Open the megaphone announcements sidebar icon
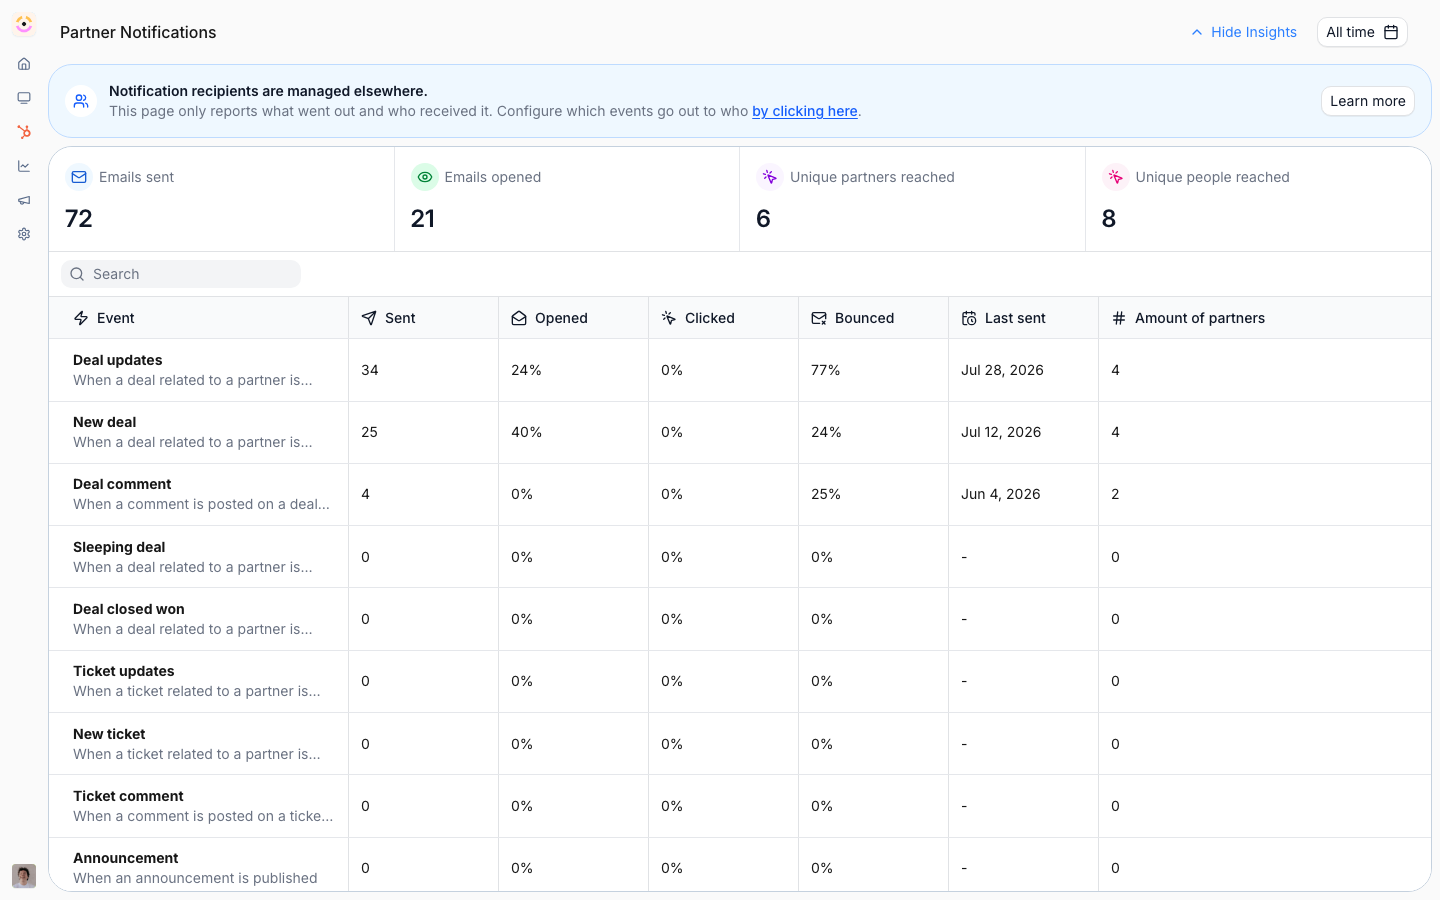The width and height of the screenshot is (1440, 900). pyautogui.click(x=24, y=200)
